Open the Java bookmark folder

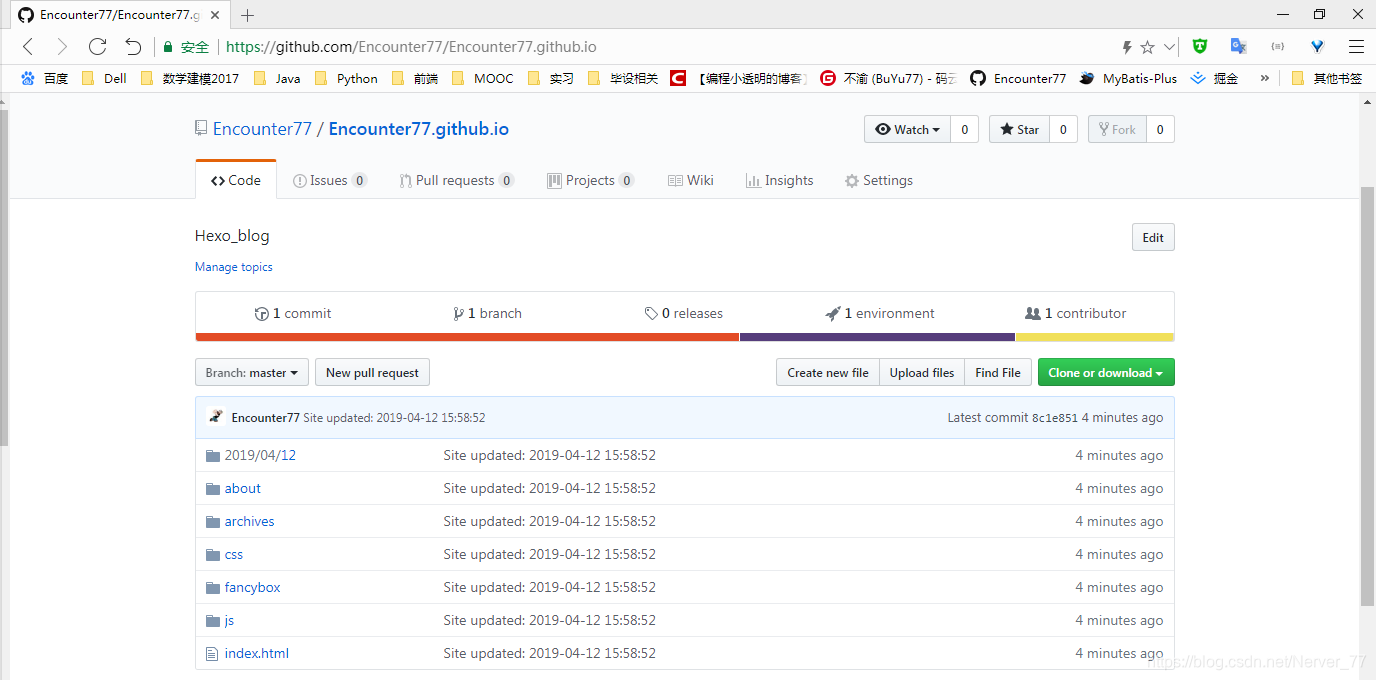click(x=277, y=78)
